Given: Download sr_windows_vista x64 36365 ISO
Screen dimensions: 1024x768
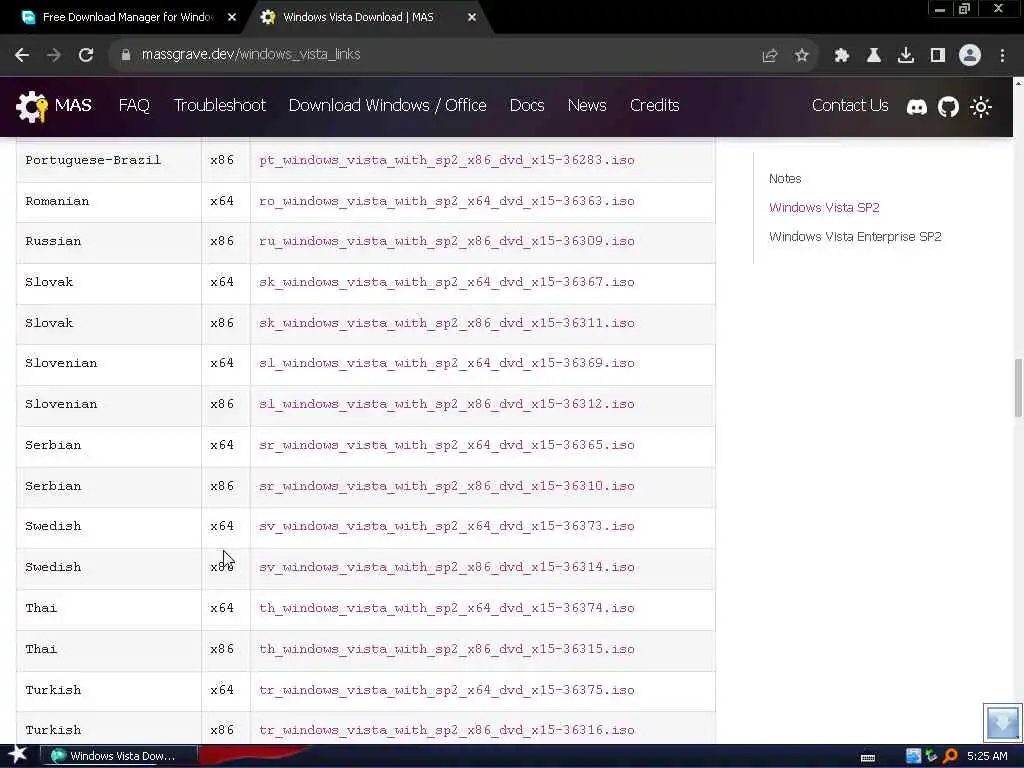Looking at the screenshot, I should click(x=447, y=445).
